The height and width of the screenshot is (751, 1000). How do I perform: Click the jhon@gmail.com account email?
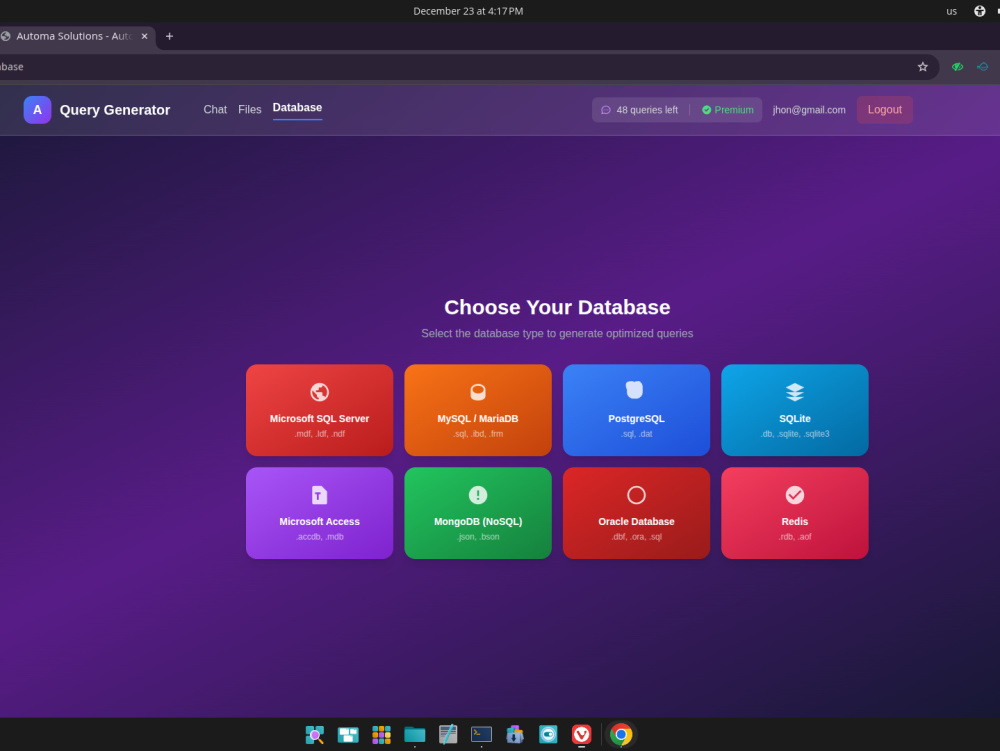coord(809,110)
